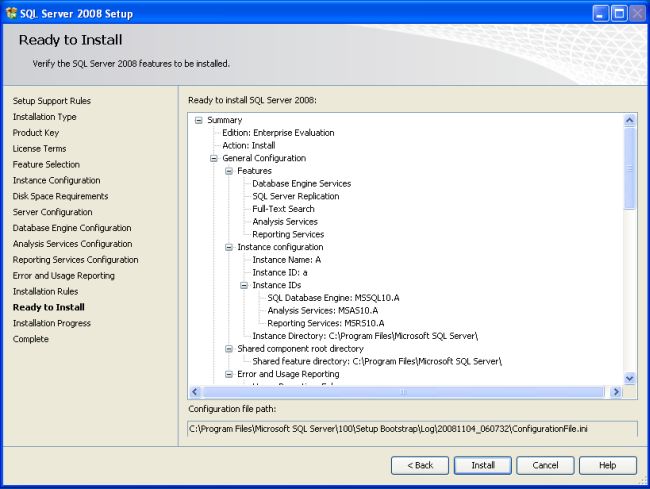Click the vertical scrollbar thumb
Image resolution: width=650 pixels, height=489 pixels.
tap(630, 168)
